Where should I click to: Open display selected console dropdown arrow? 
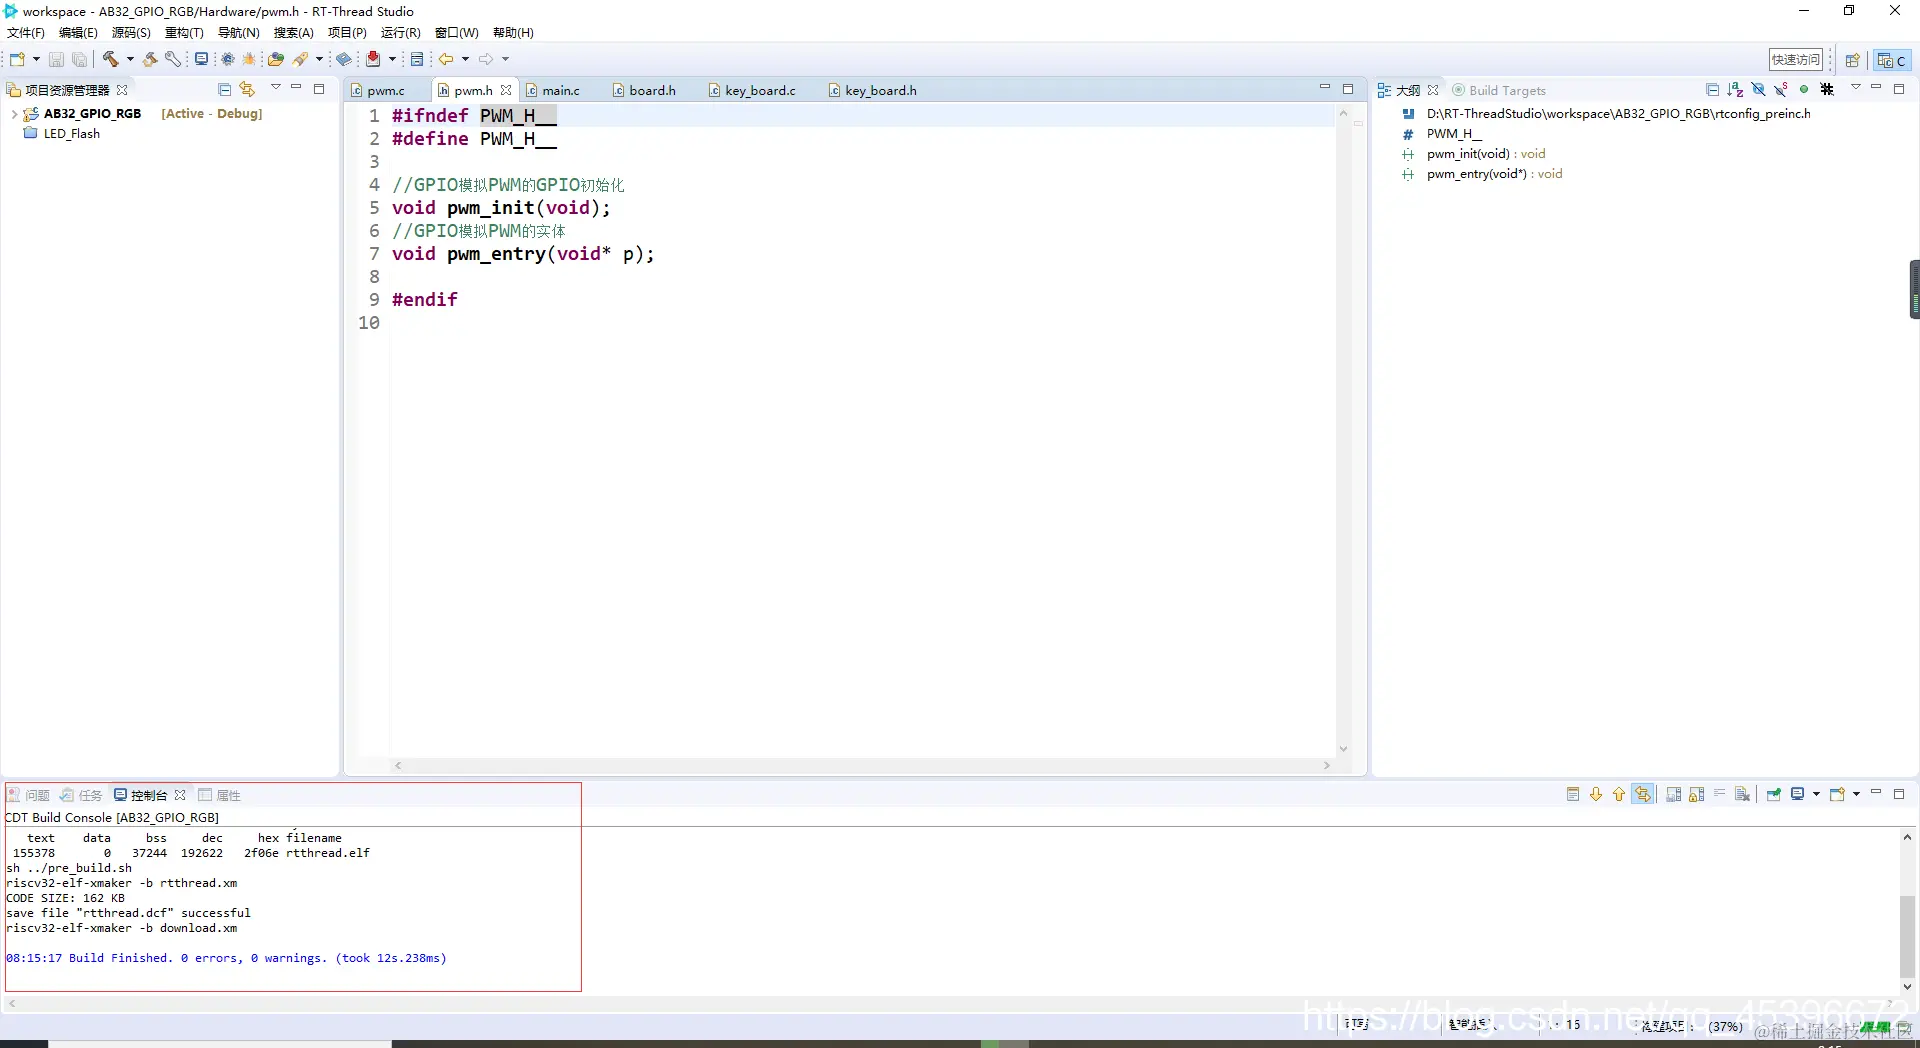point(1816,795)
